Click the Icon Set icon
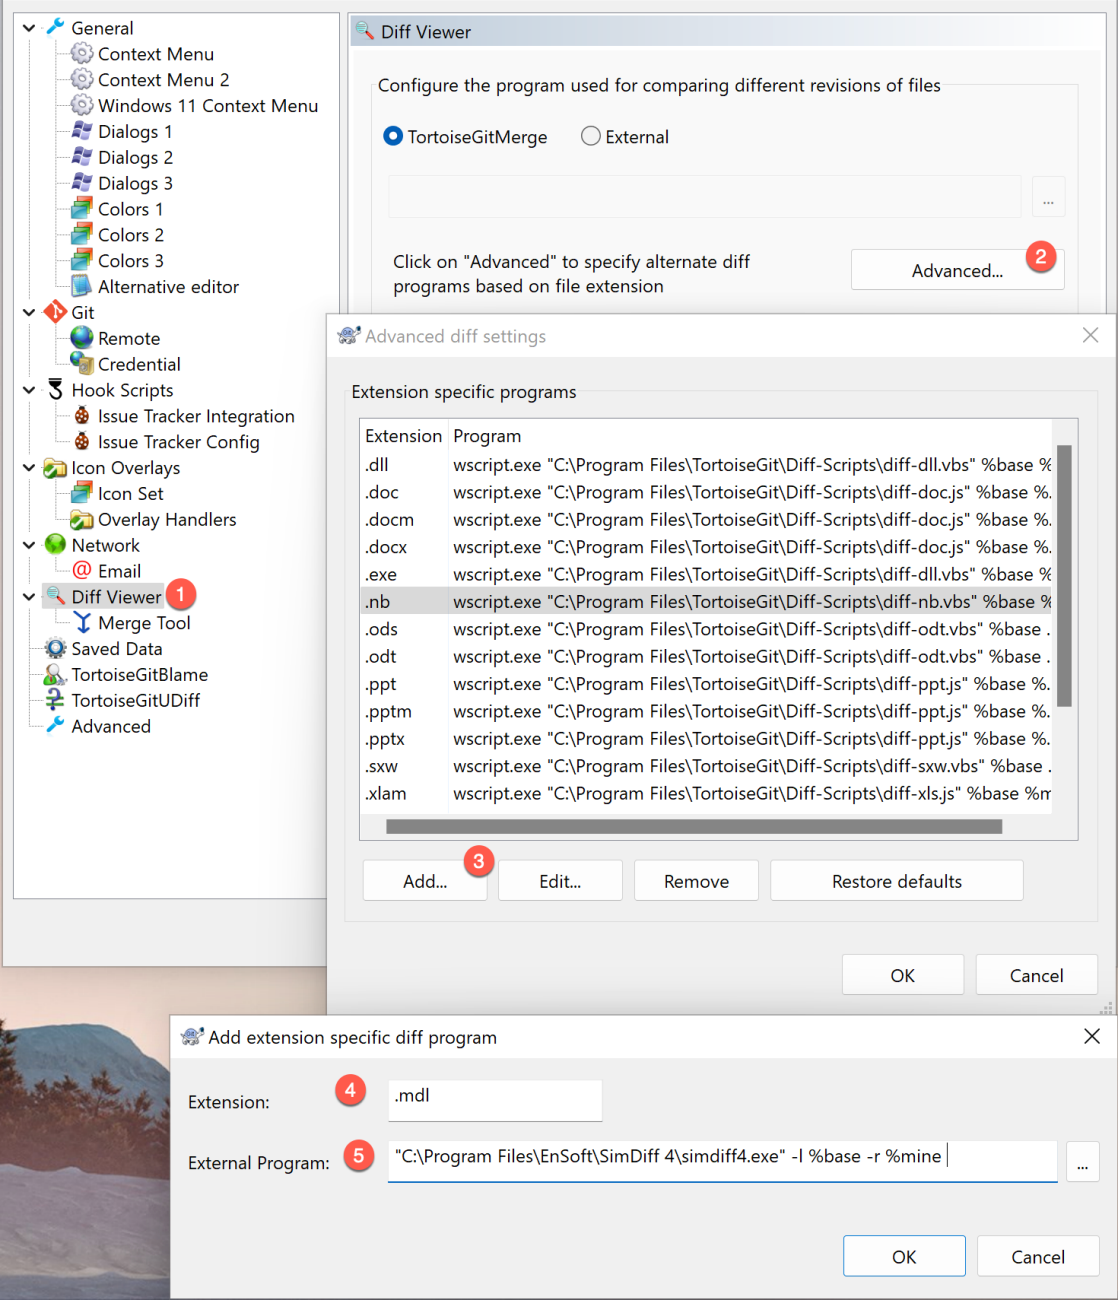The image size is (1118, 1304). pos(82,493)
